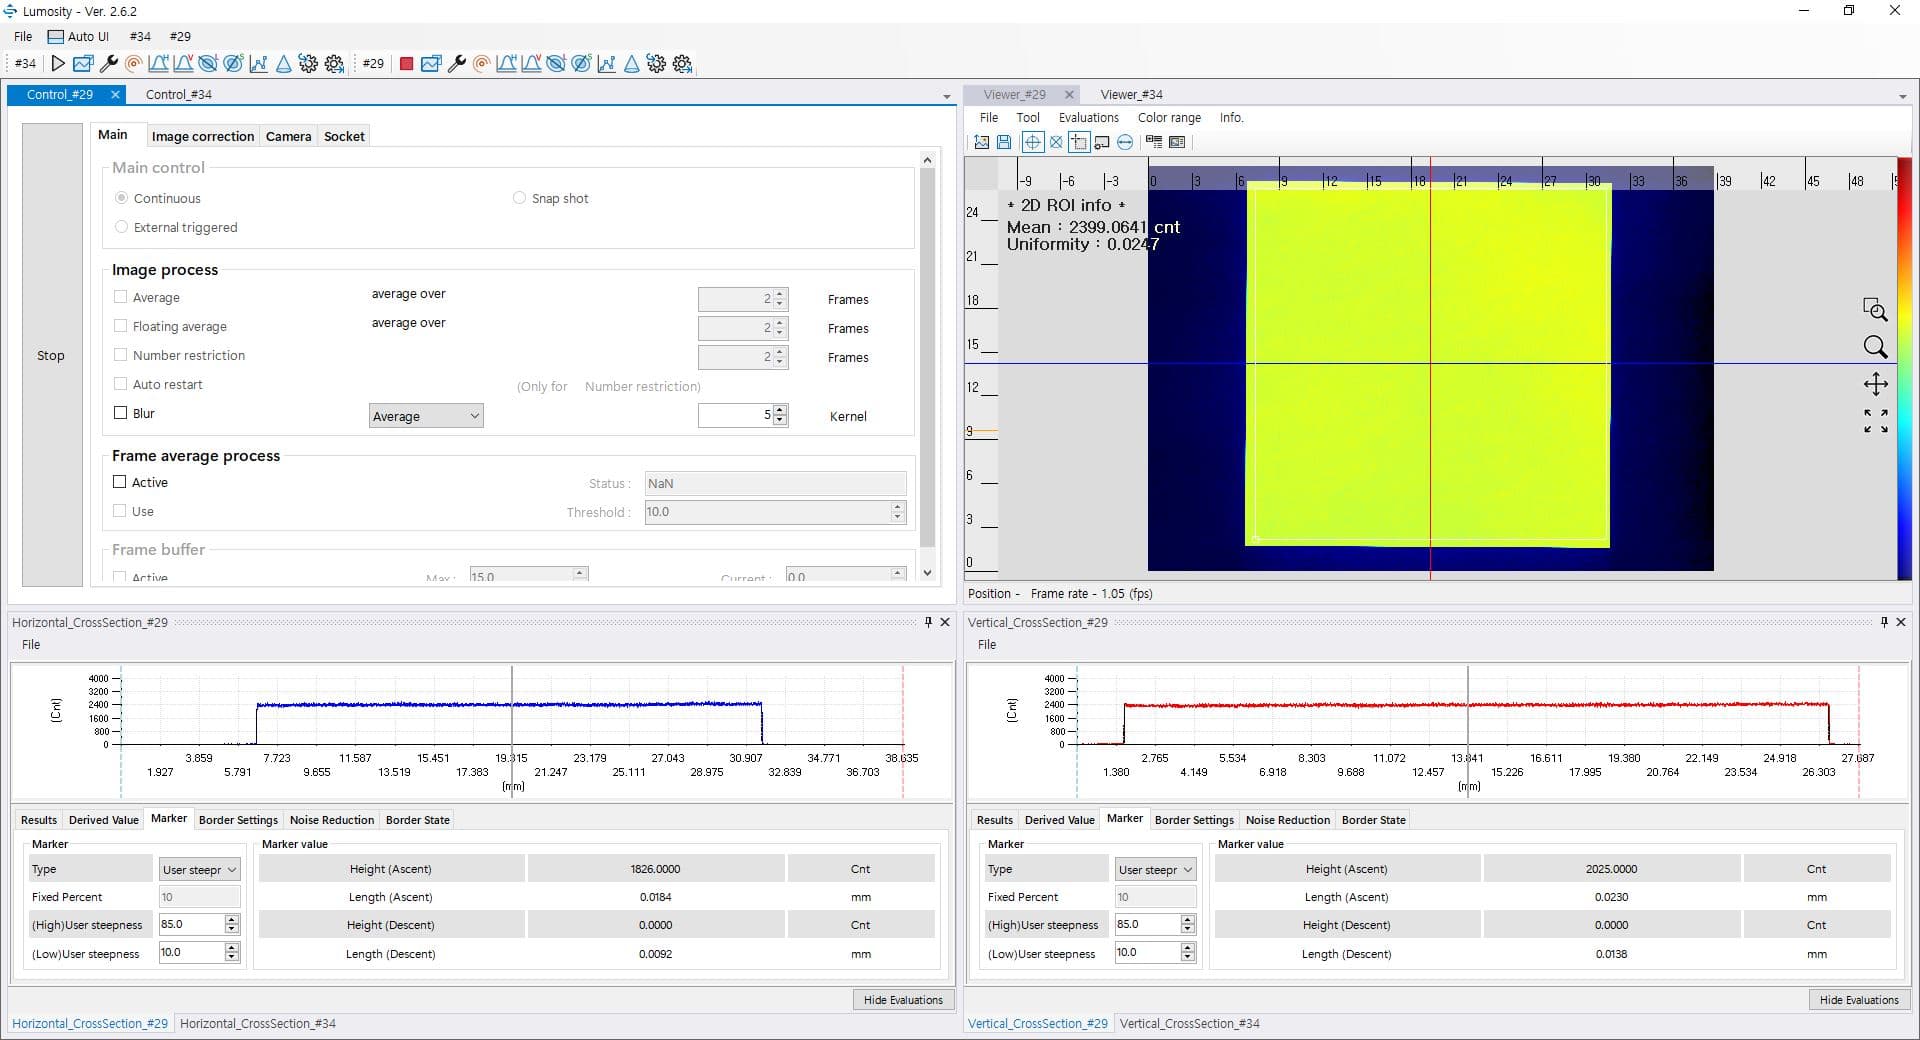Image resolution: width=1920 pixels, height=1040 pixels.
Task: Click the #34 wrench settings icon
Action: pos(109,63)
